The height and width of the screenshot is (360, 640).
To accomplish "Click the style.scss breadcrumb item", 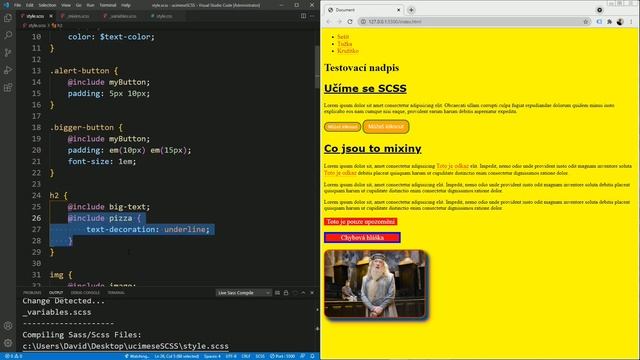I will click(34, 25).
